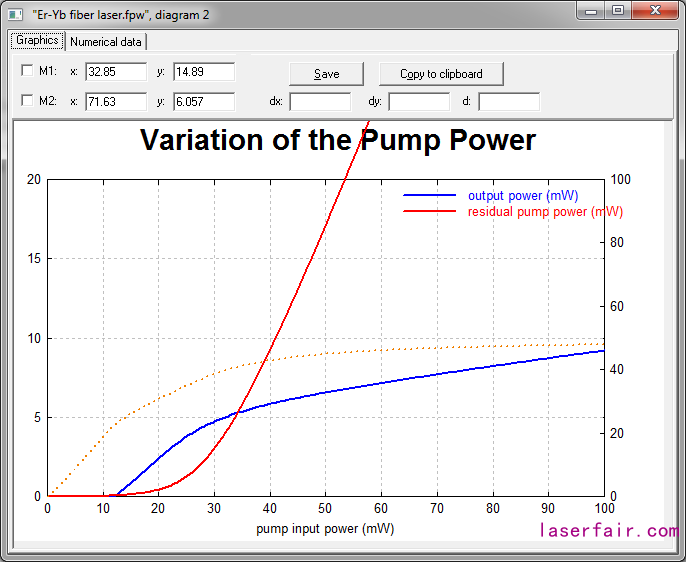Click the M1 x coordinate field
This screenshot has height=562, width=686.
click(116, 72)
